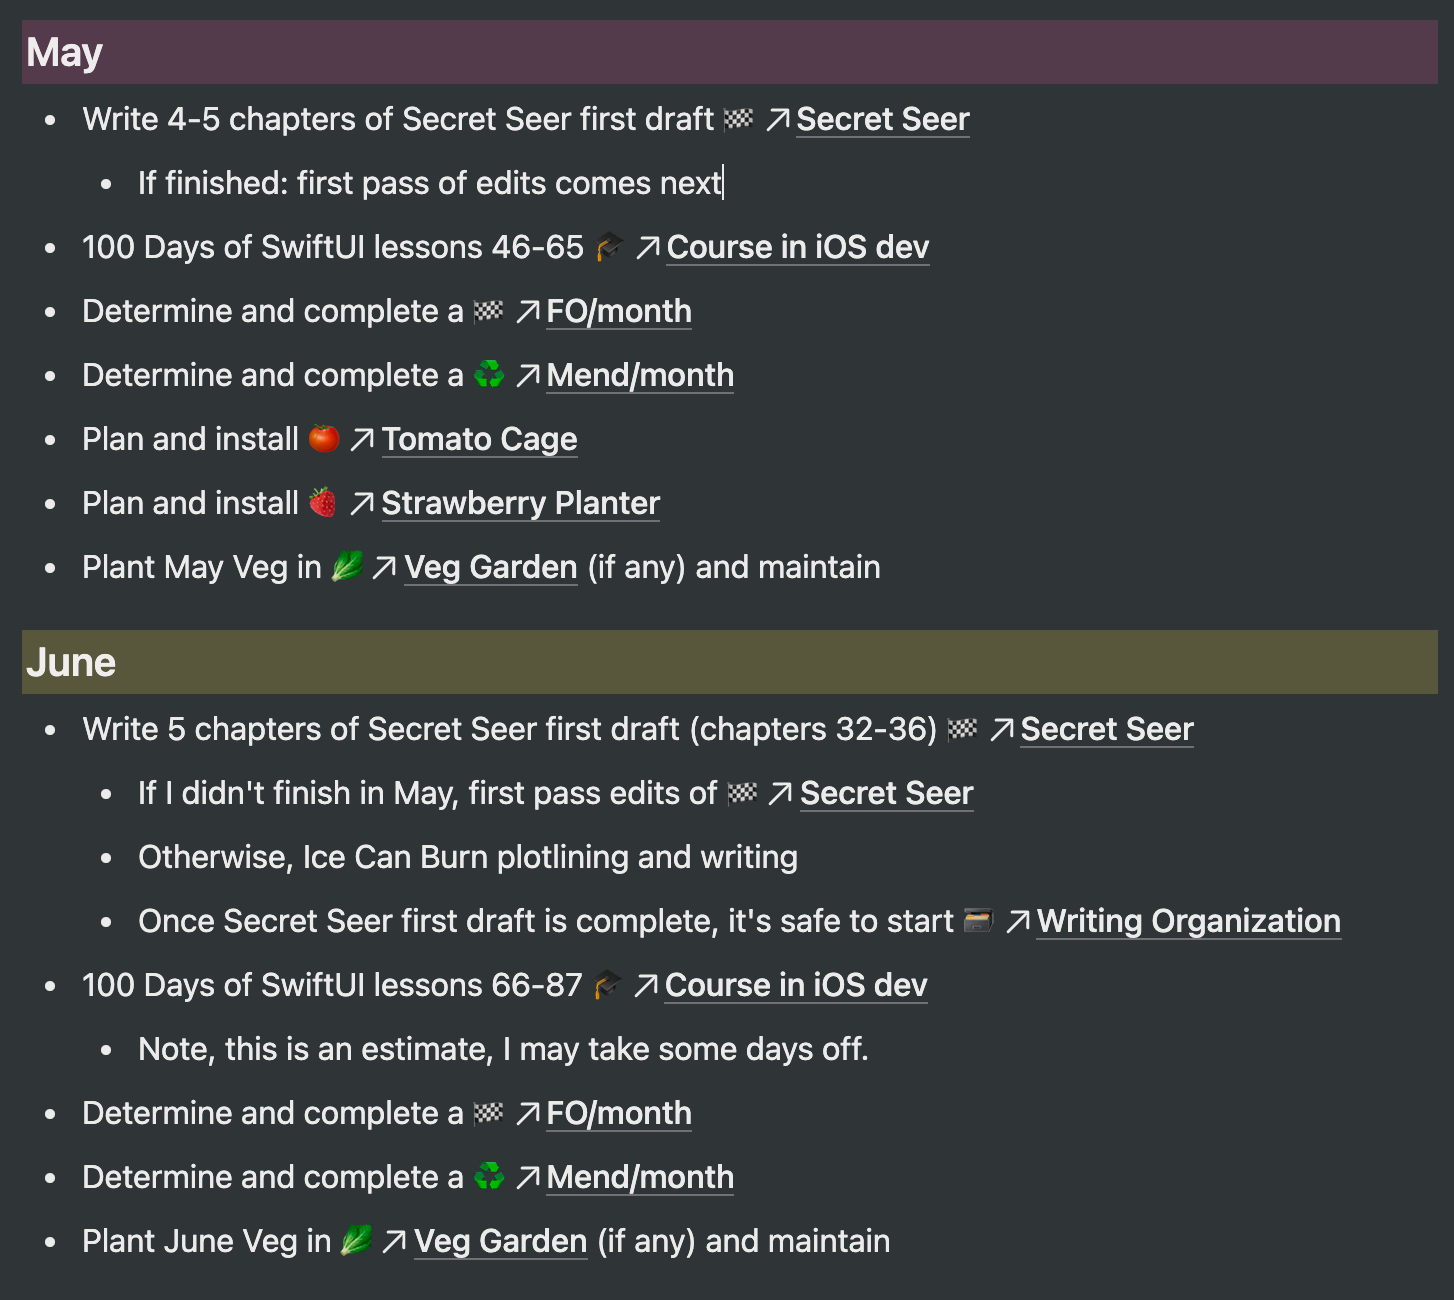Open the Secret Seer link in May's first bullet
The image size is (1454, 1300).
[883, 119]
